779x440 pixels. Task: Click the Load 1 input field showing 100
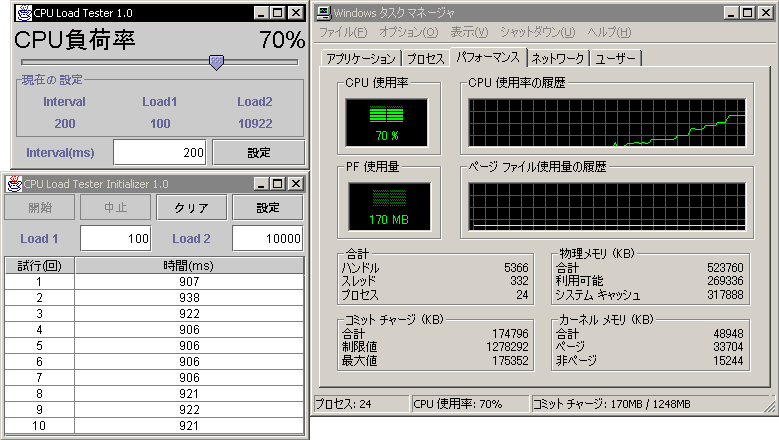pos(116,238)
